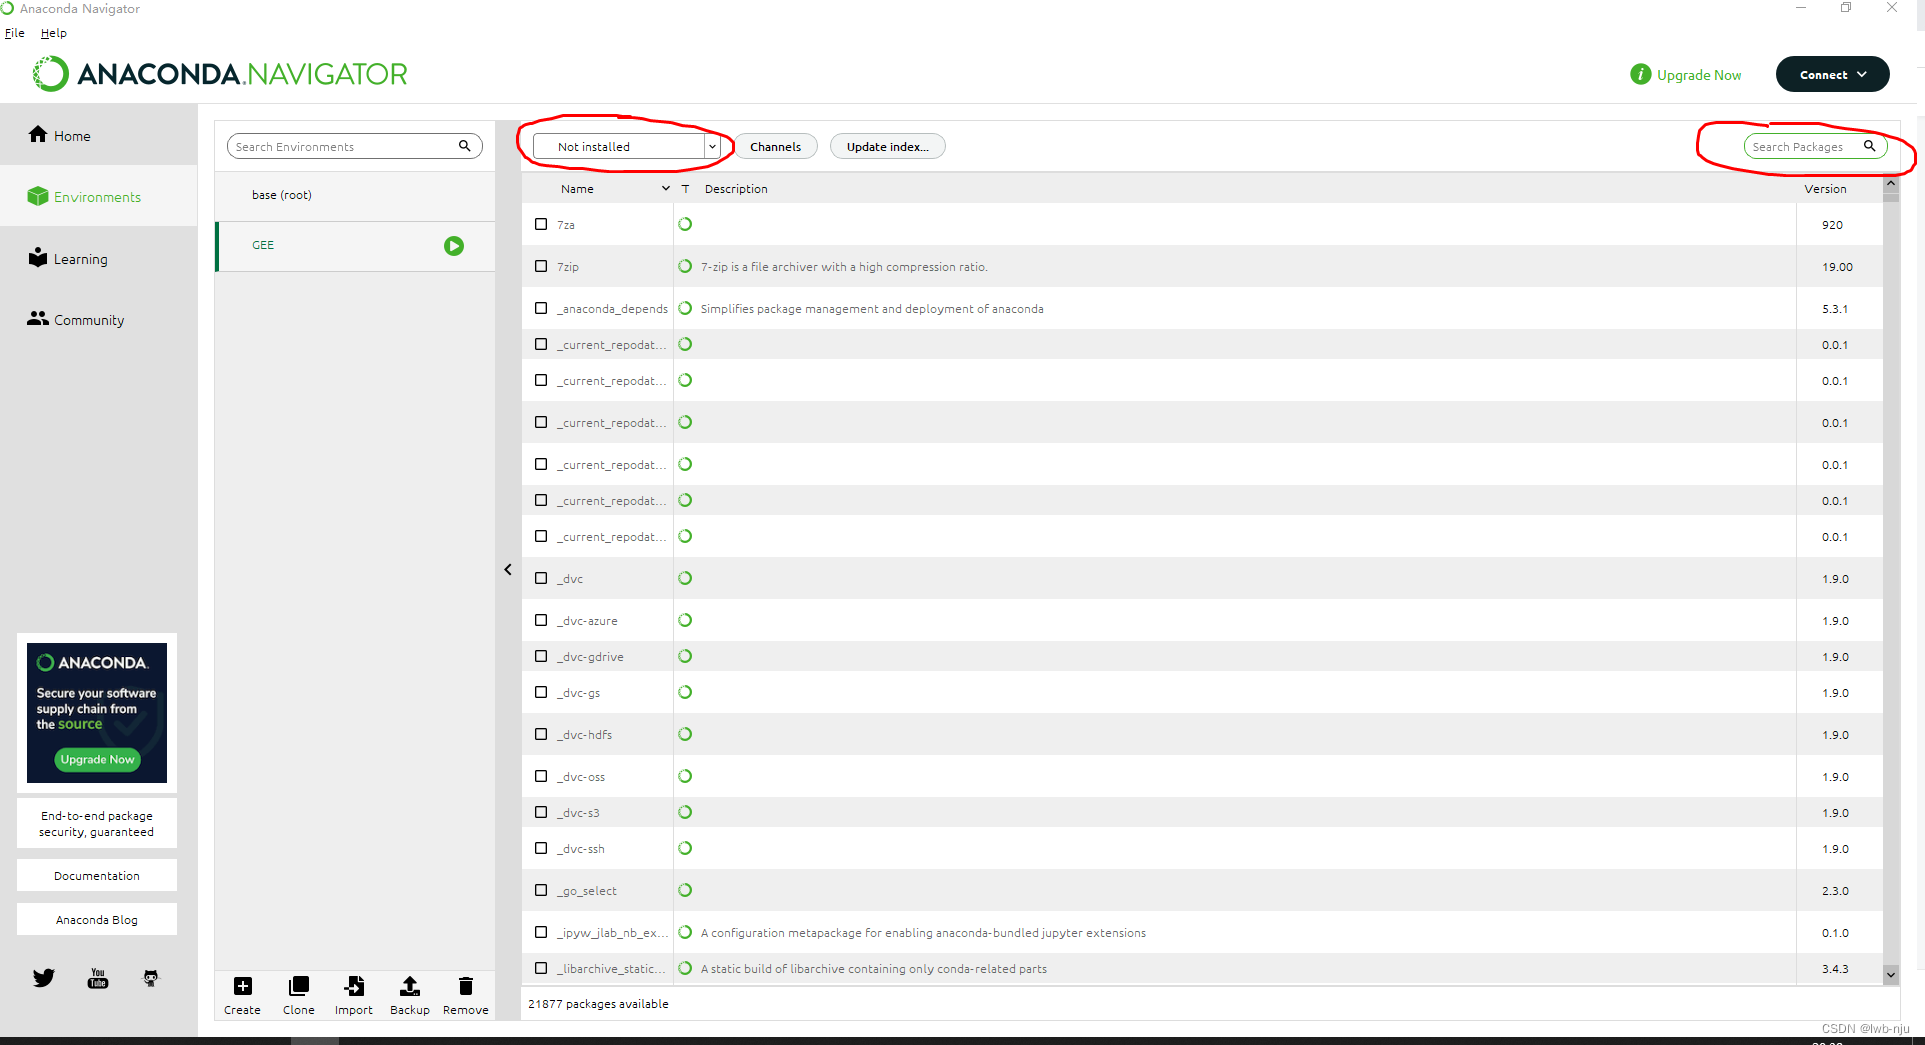Click the Backup environment icon
The image size is (1925, 1045).
(x=410, y=987)
